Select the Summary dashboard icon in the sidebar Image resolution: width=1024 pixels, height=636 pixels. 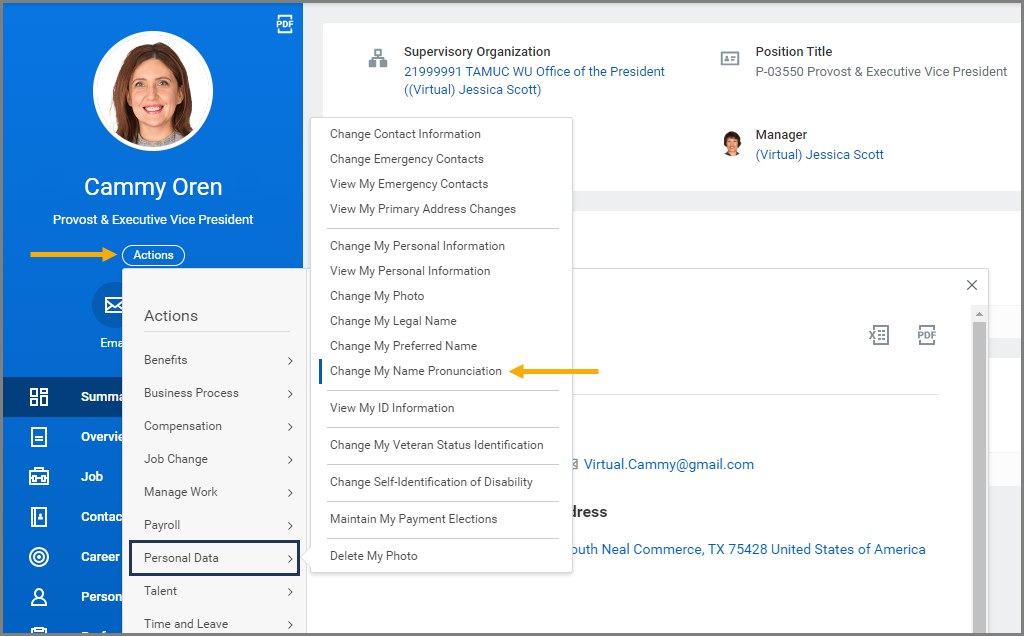point(39,396)
